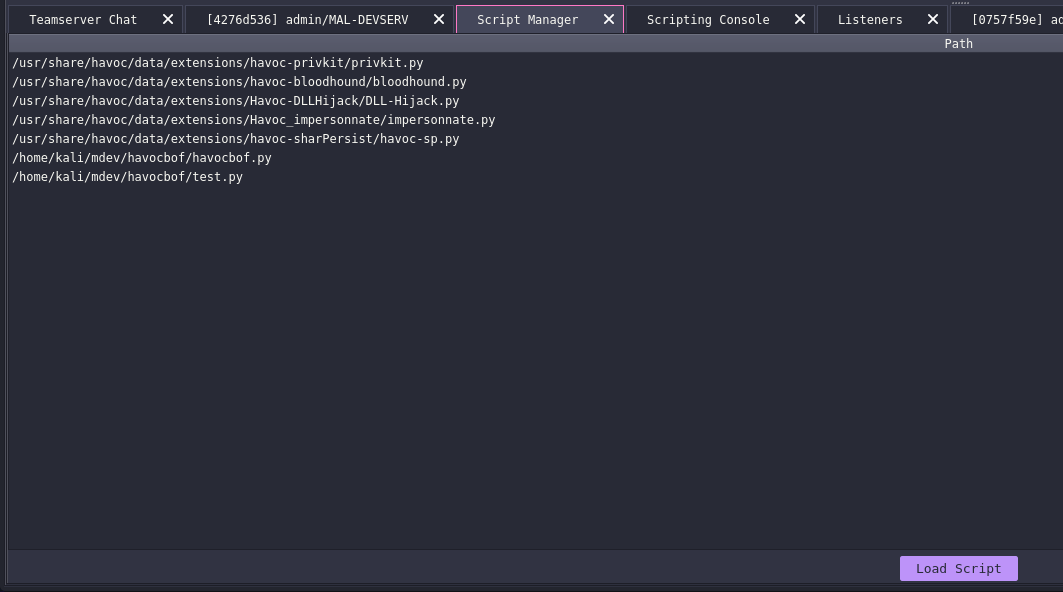
Task: Close the Listeners tab
Action: [x=933, y=20]
